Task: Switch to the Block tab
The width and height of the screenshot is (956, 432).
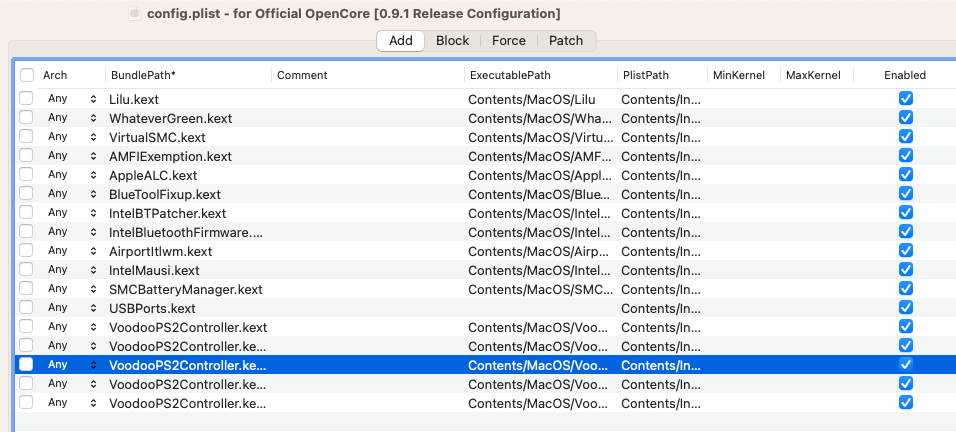Action: pos(452,41)
